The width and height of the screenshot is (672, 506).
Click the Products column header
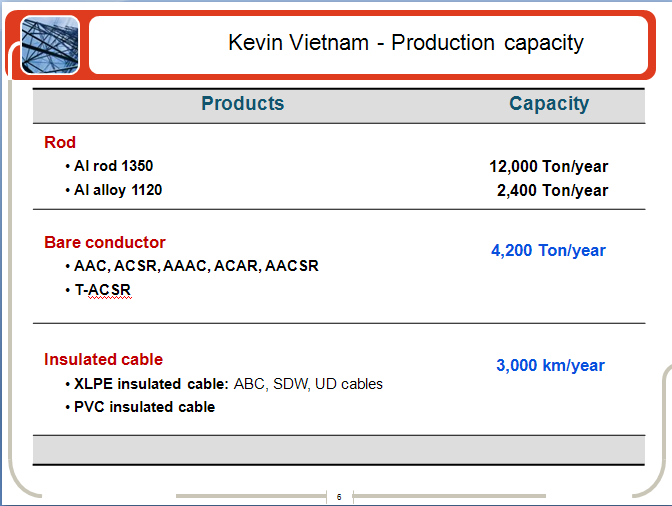(243, 103)
